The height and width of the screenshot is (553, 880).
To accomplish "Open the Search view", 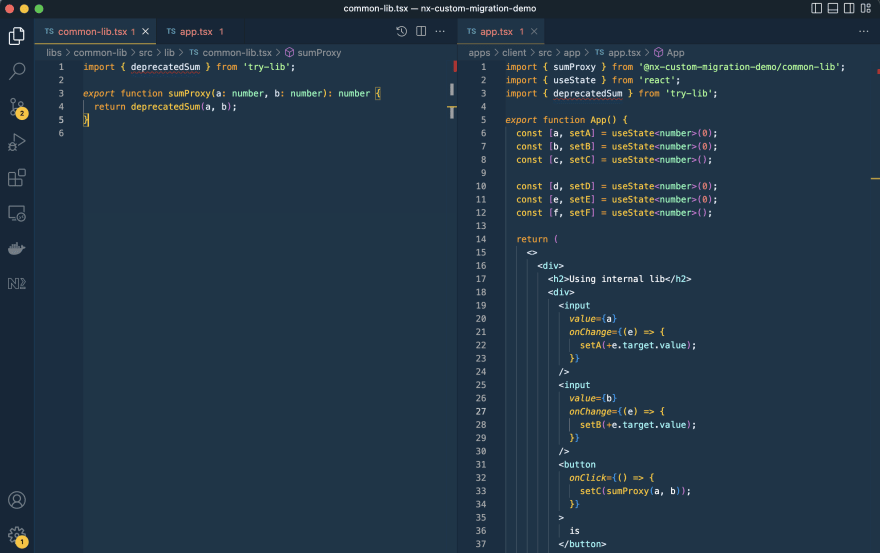I will point(17,71).
